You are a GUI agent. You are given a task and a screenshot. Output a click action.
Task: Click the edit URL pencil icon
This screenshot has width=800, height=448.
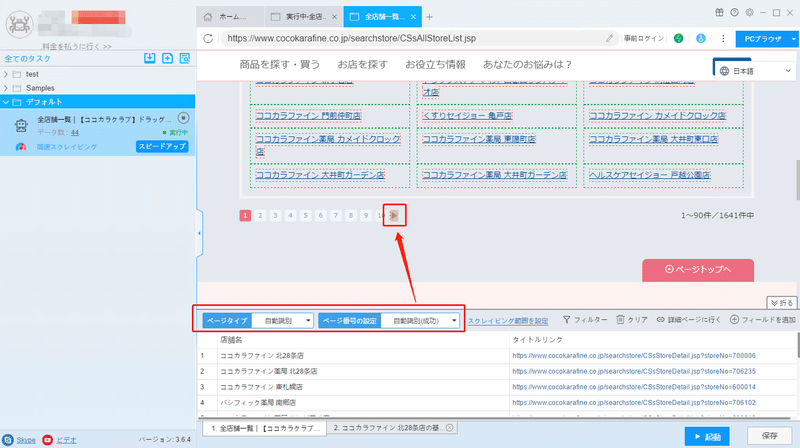point(609,38)
